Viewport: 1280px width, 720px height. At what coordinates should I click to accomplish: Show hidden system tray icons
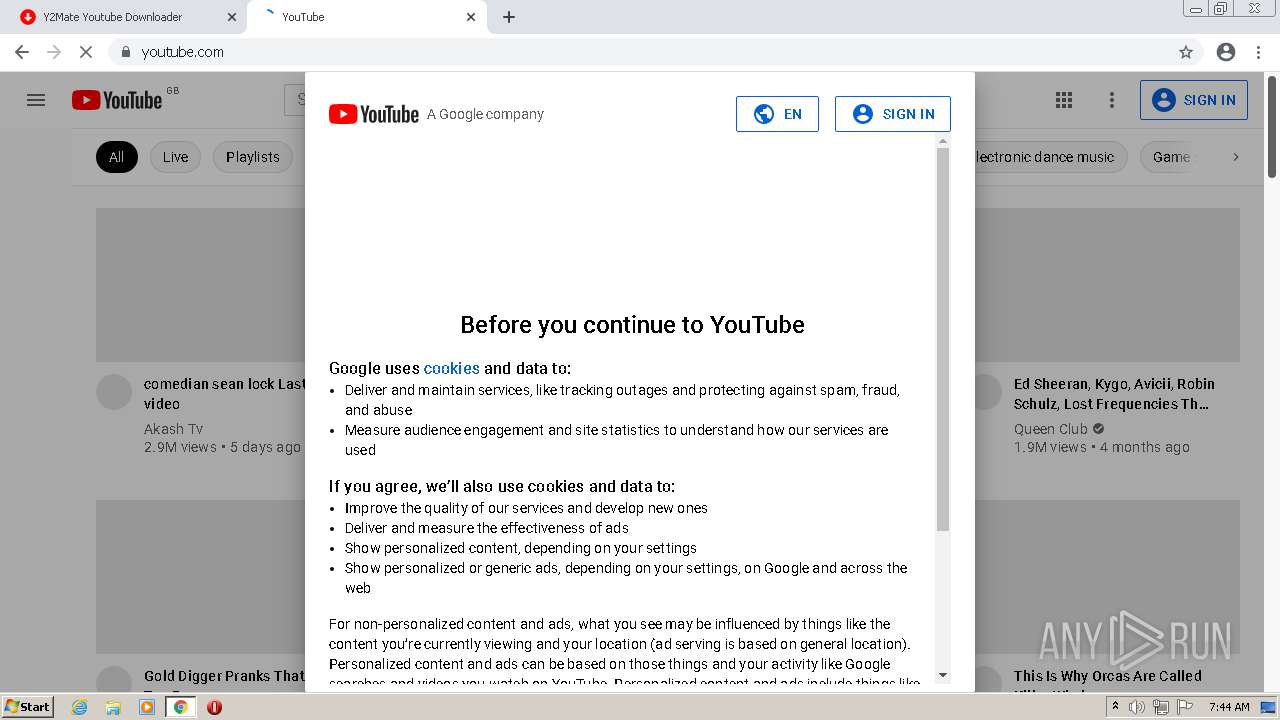[x=1116, y=707]
